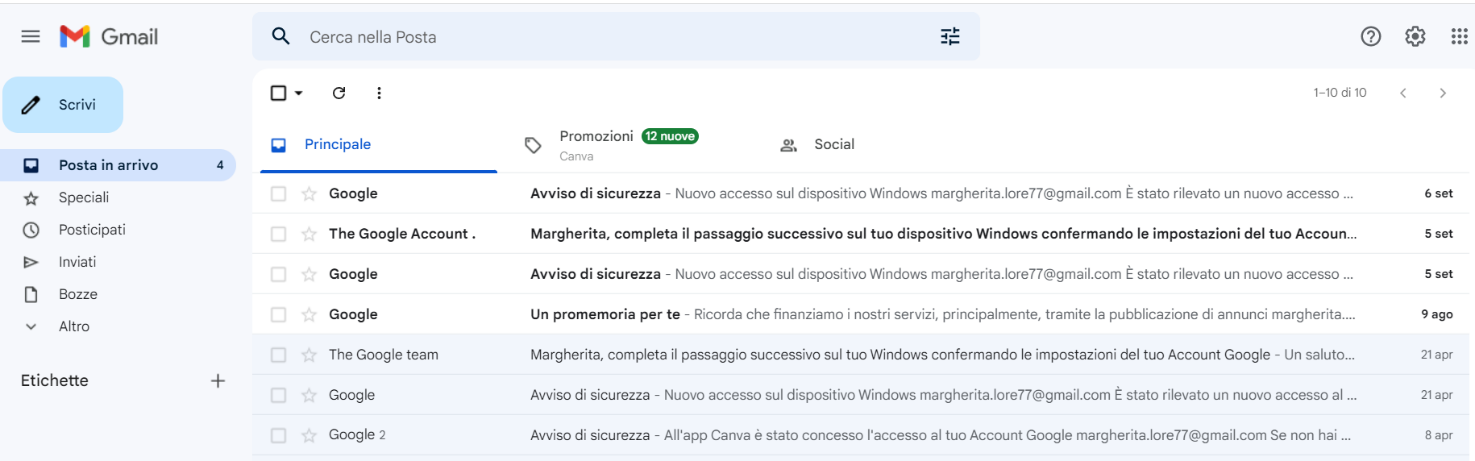Compose a new email with Scrivi
Viewport: 1475px width, 461px height.
pyautogui.click(x=63, y=105)
